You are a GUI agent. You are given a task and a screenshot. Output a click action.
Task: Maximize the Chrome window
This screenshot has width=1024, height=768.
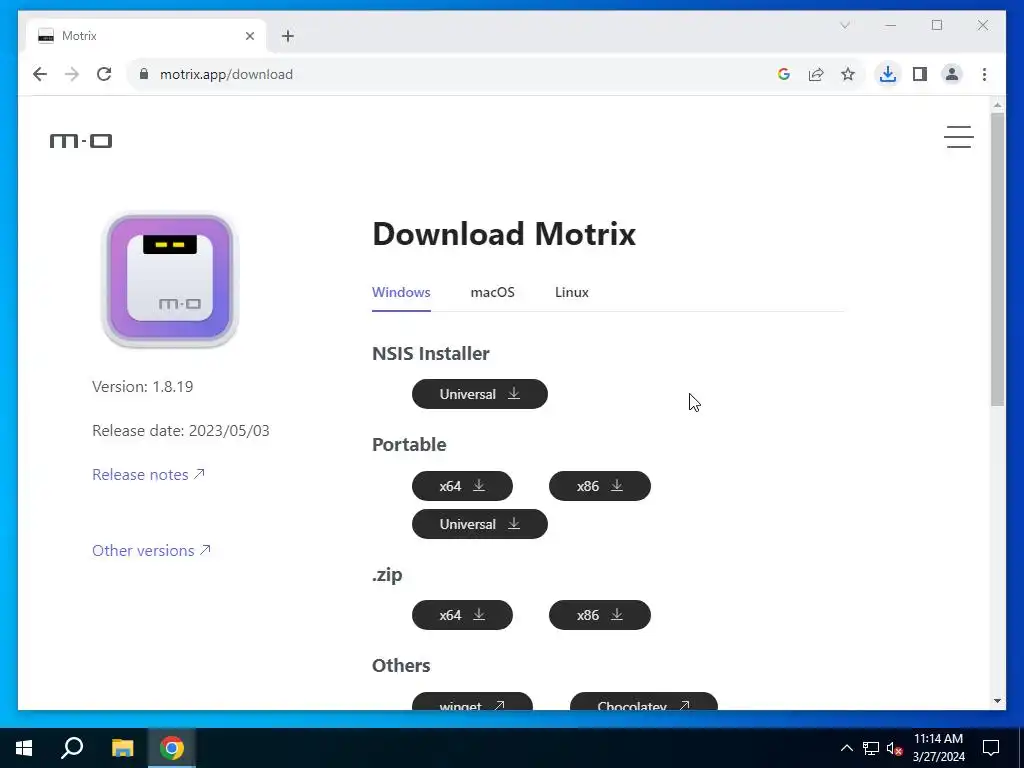(x=936, y=25)
